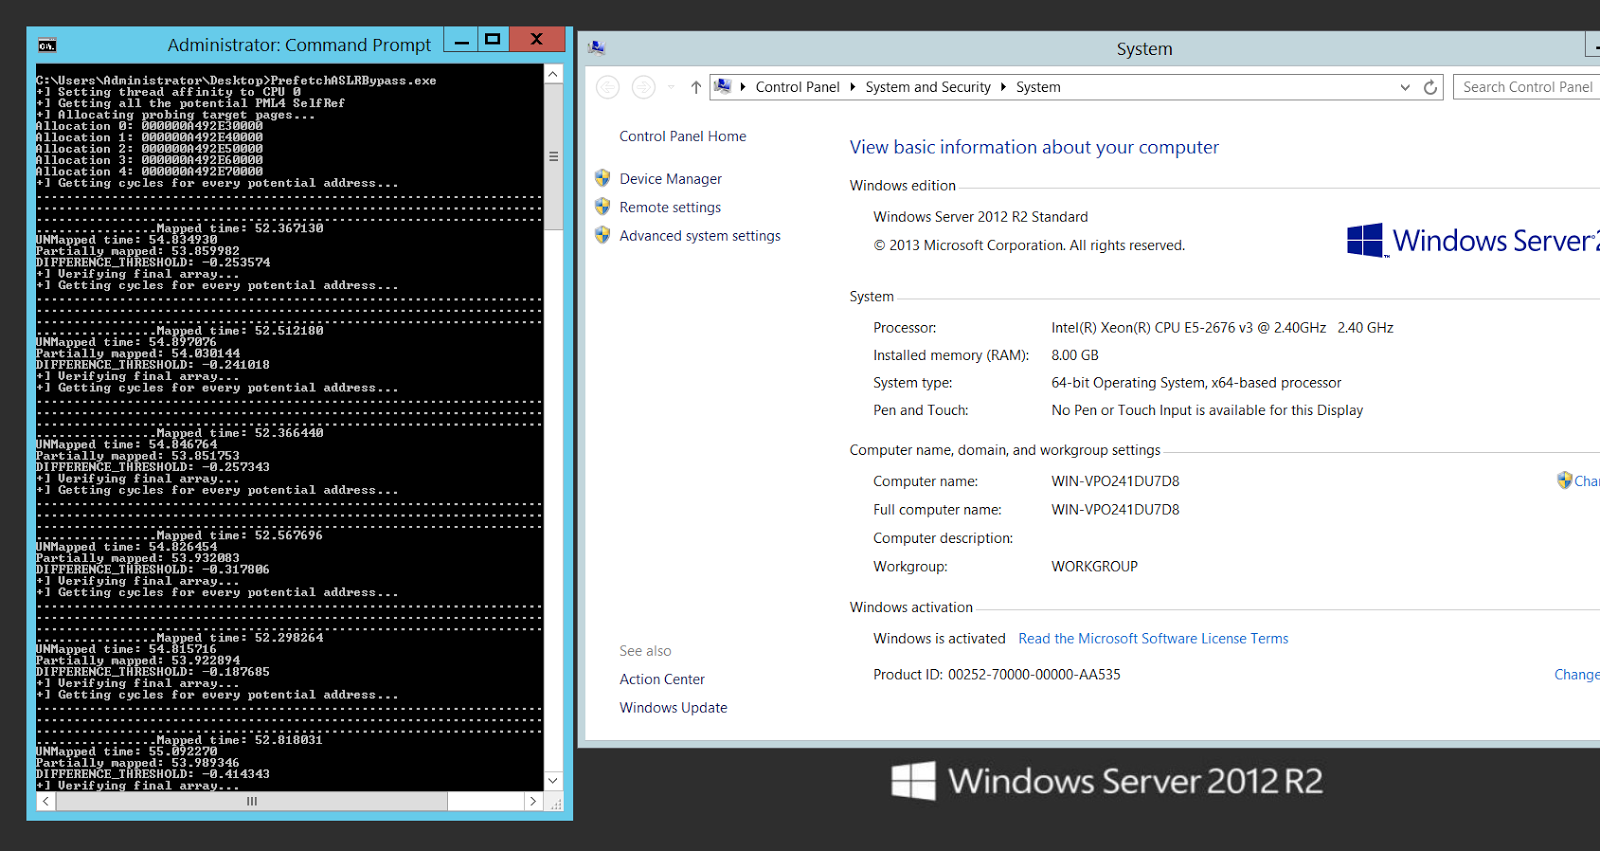
Task: Select Control Panel in the address breadcrumb
Action: tap(797, 87)
